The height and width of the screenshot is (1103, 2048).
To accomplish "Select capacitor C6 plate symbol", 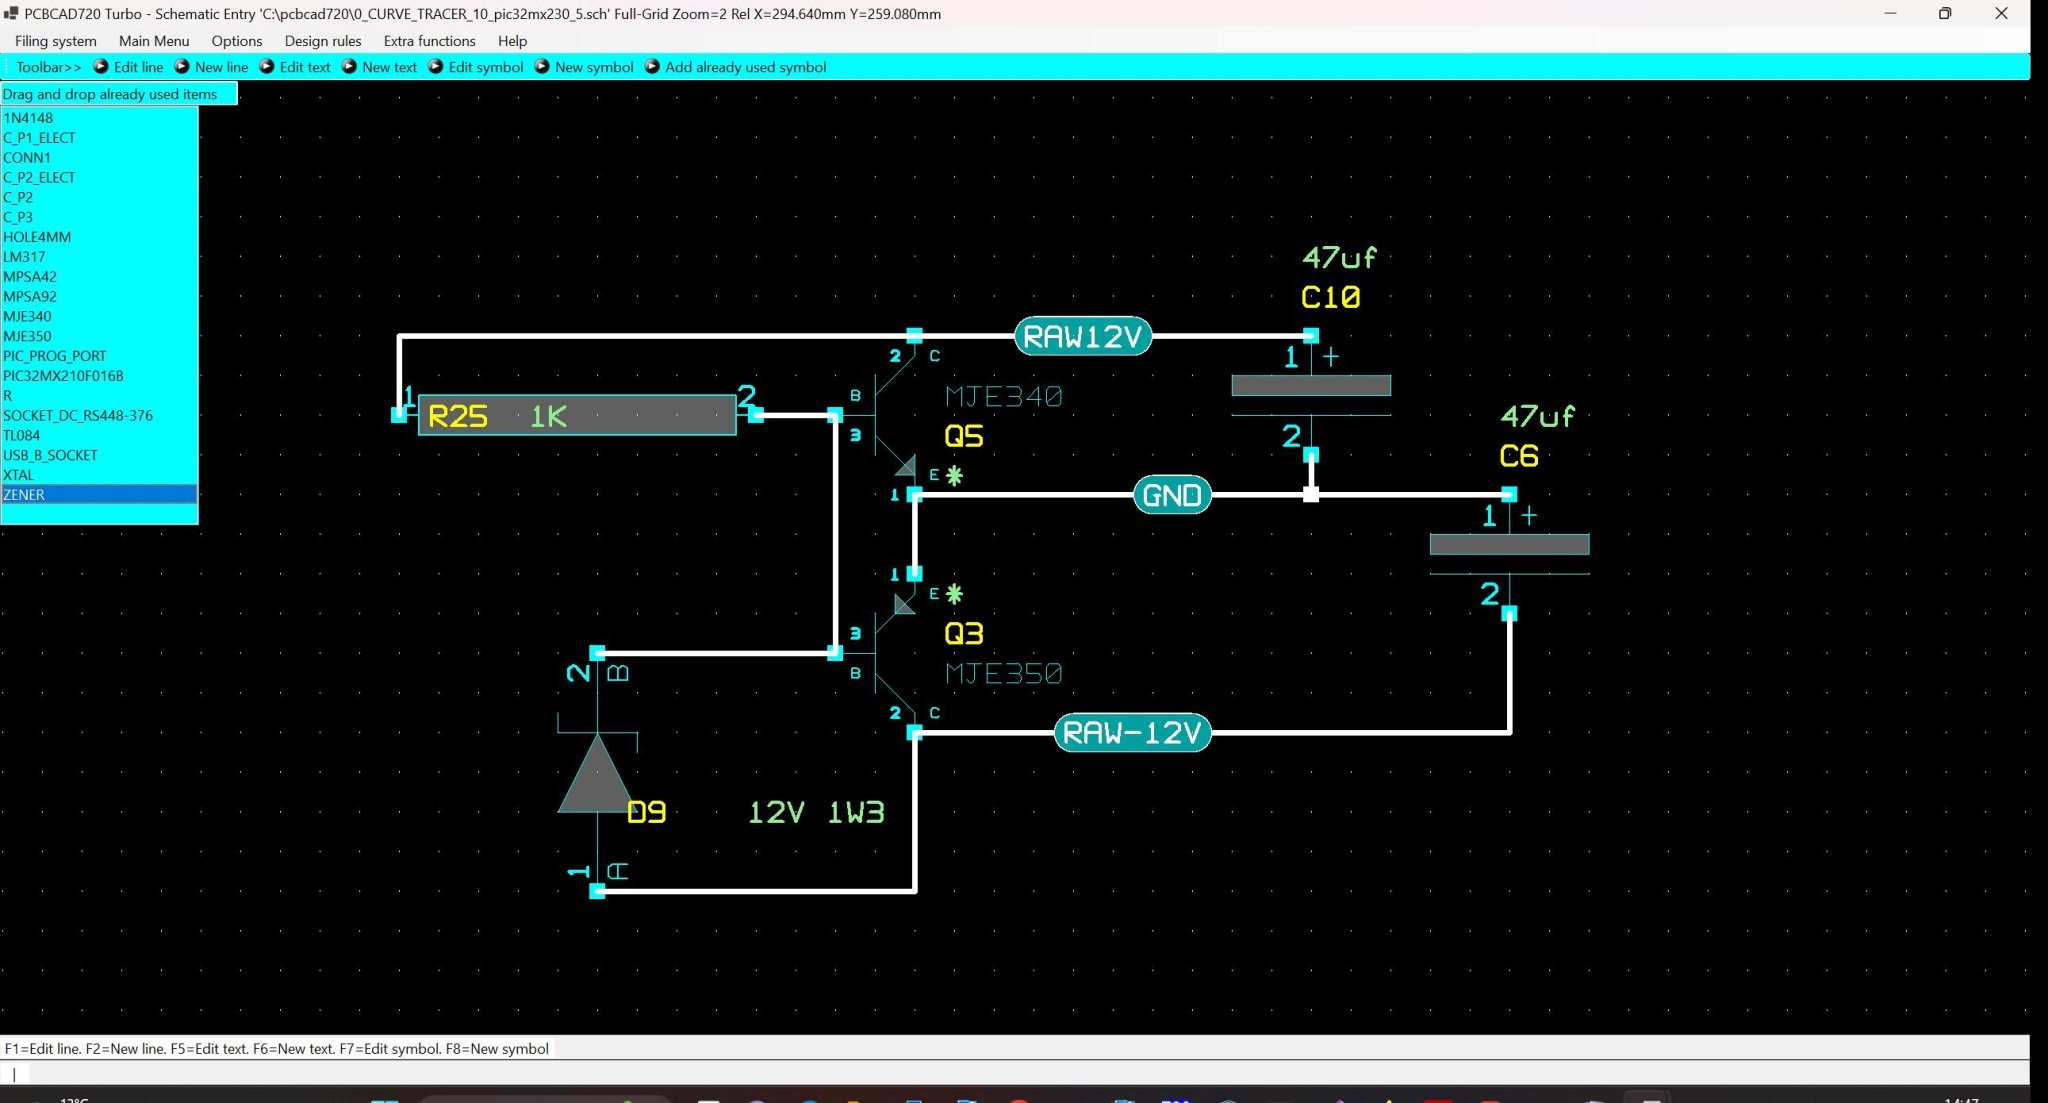I will click(x=1509, y=545).
